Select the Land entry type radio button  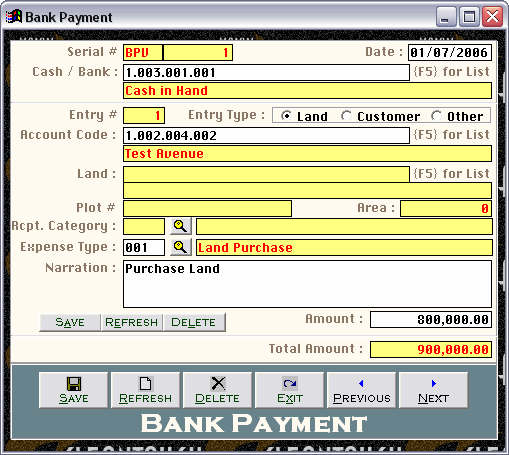pyautogui.click(x=286, y=116)
